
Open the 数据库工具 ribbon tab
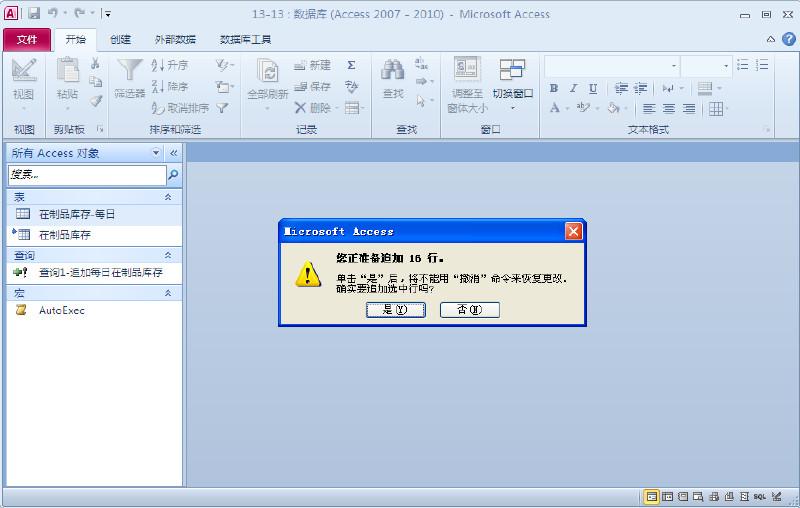pos(245,39)
